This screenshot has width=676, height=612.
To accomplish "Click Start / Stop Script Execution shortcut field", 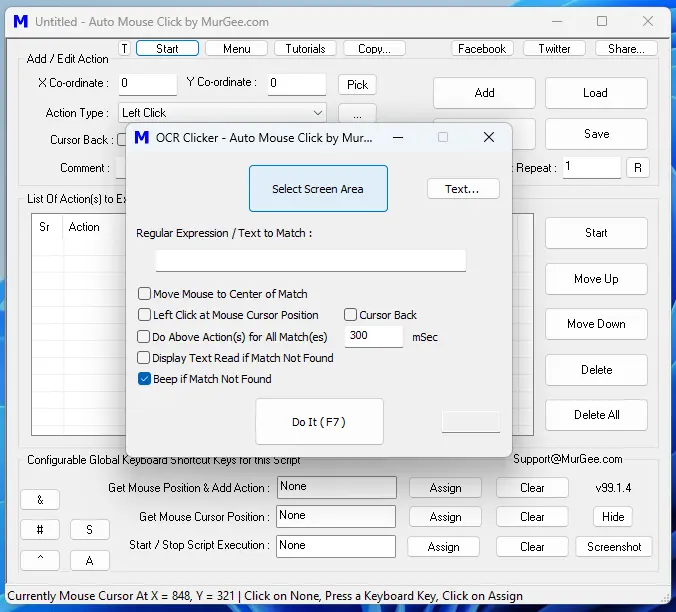I will pos(336,546).
